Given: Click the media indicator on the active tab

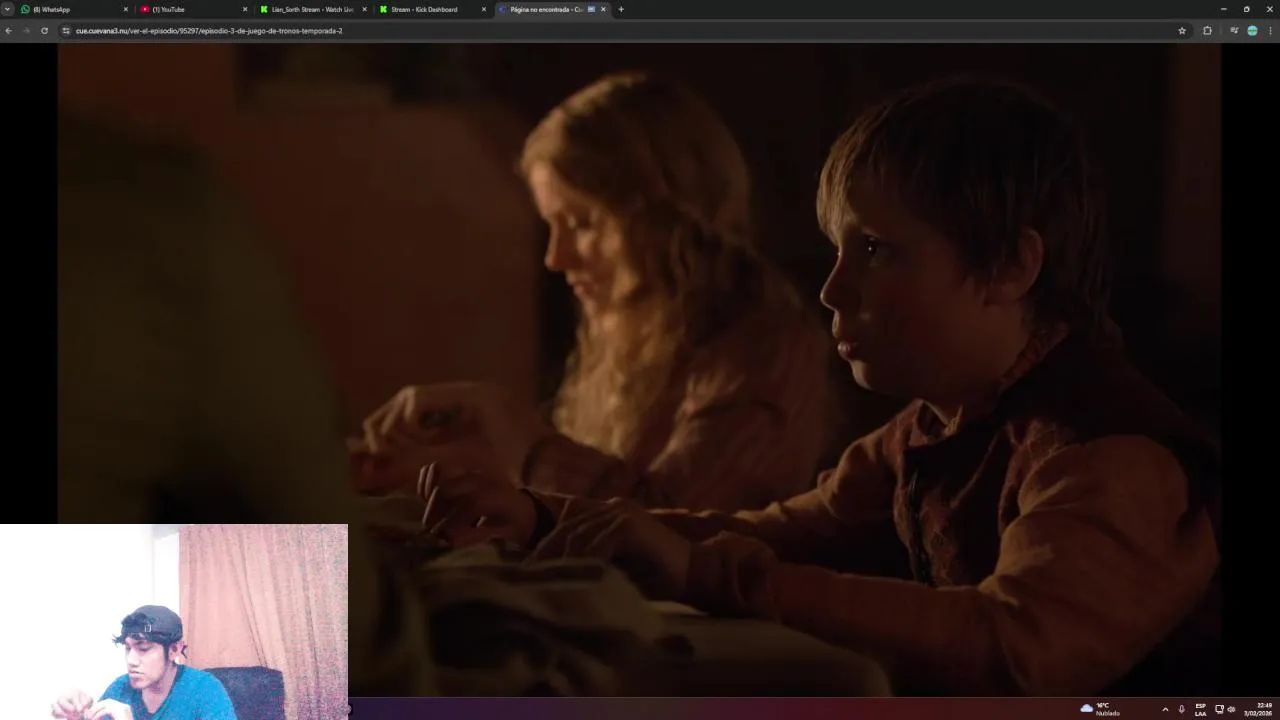Looking at the screenshot, I should [591, 9].
